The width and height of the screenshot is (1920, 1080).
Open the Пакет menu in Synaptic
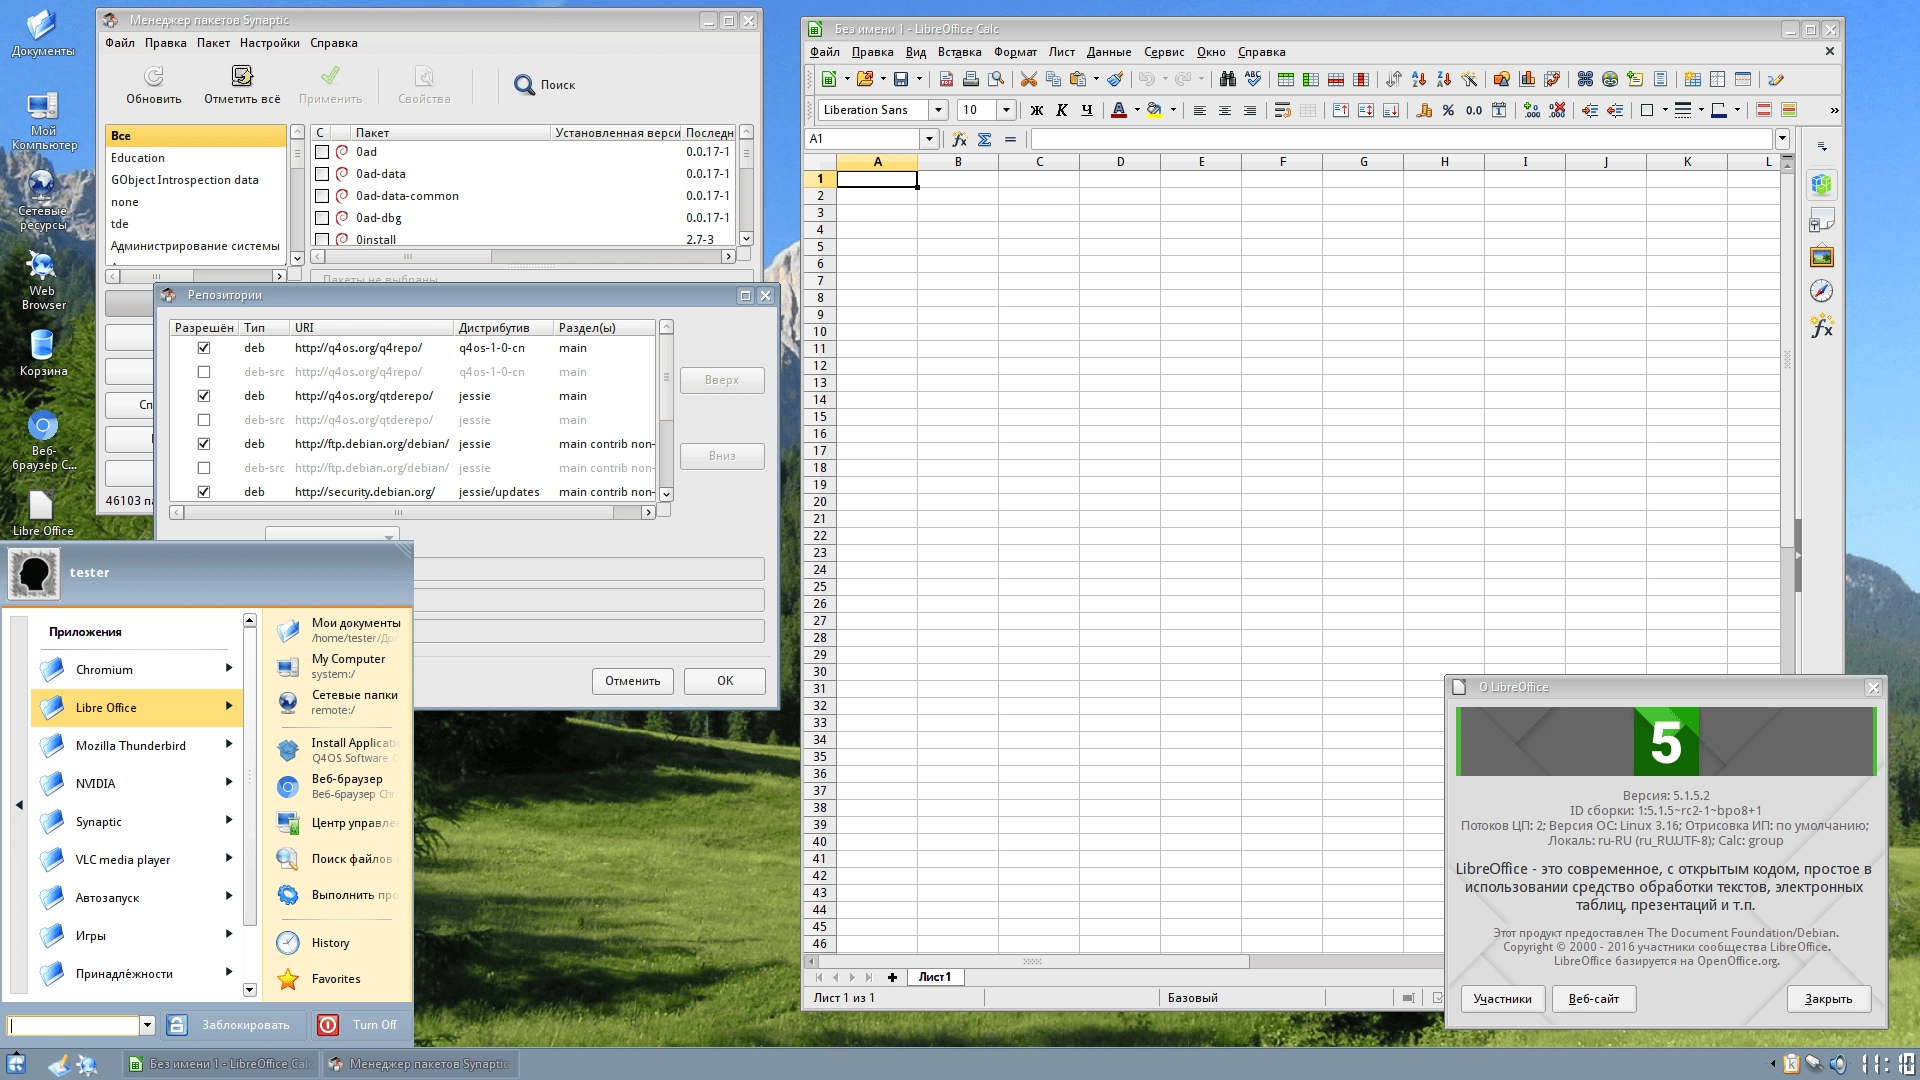[213, 43]
